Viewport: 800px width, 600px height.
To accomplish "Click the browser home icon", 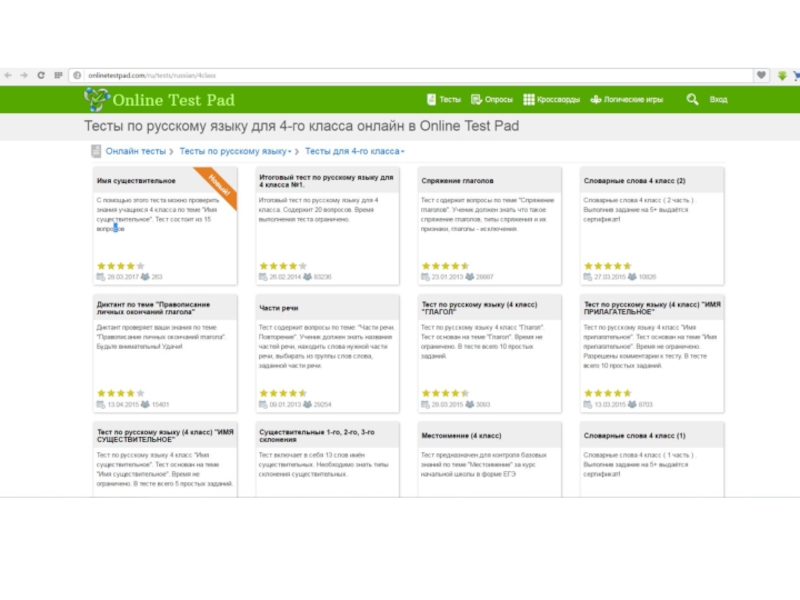I will 57,75.
